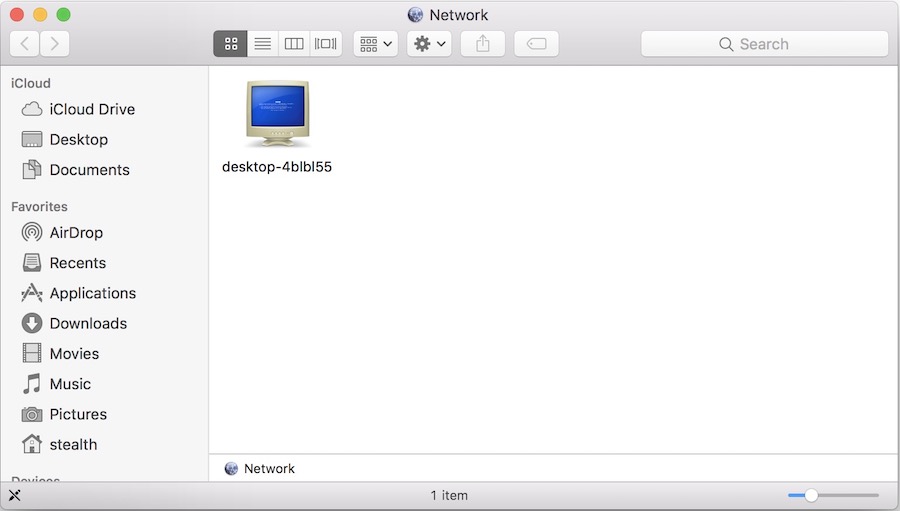This screenshot has height=511, width=900.
Task: Click the stealth house icon
Action: coord(32,444)
